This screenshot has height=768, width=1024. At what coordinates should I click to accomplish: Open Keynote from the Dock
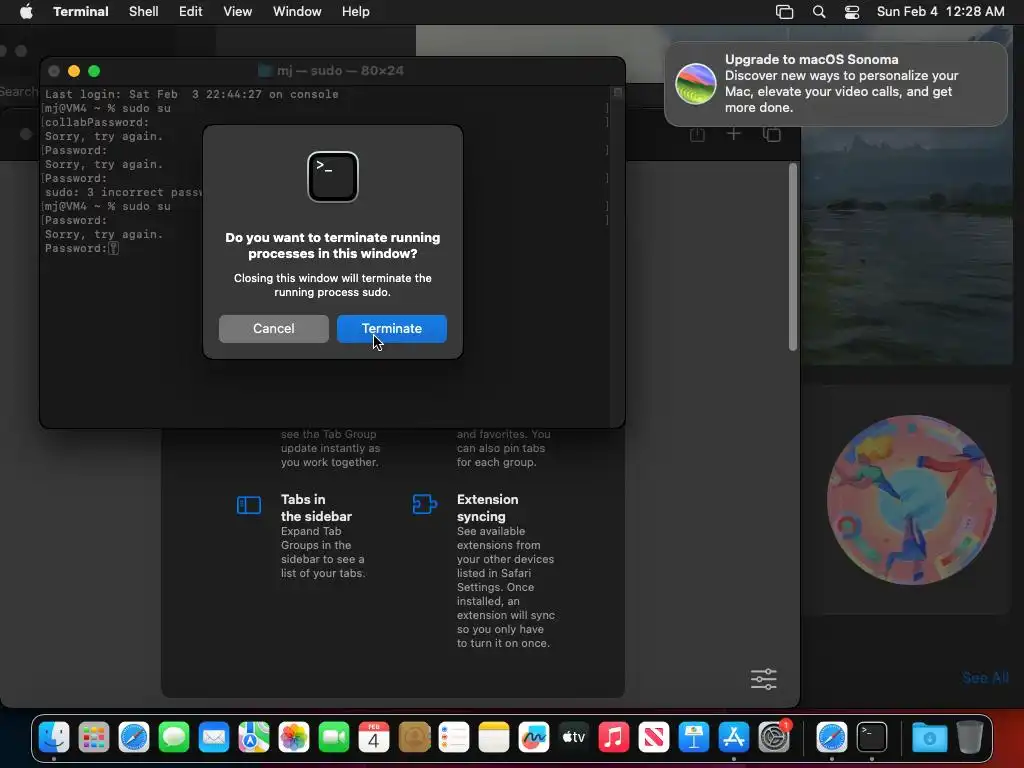(694, 738)
